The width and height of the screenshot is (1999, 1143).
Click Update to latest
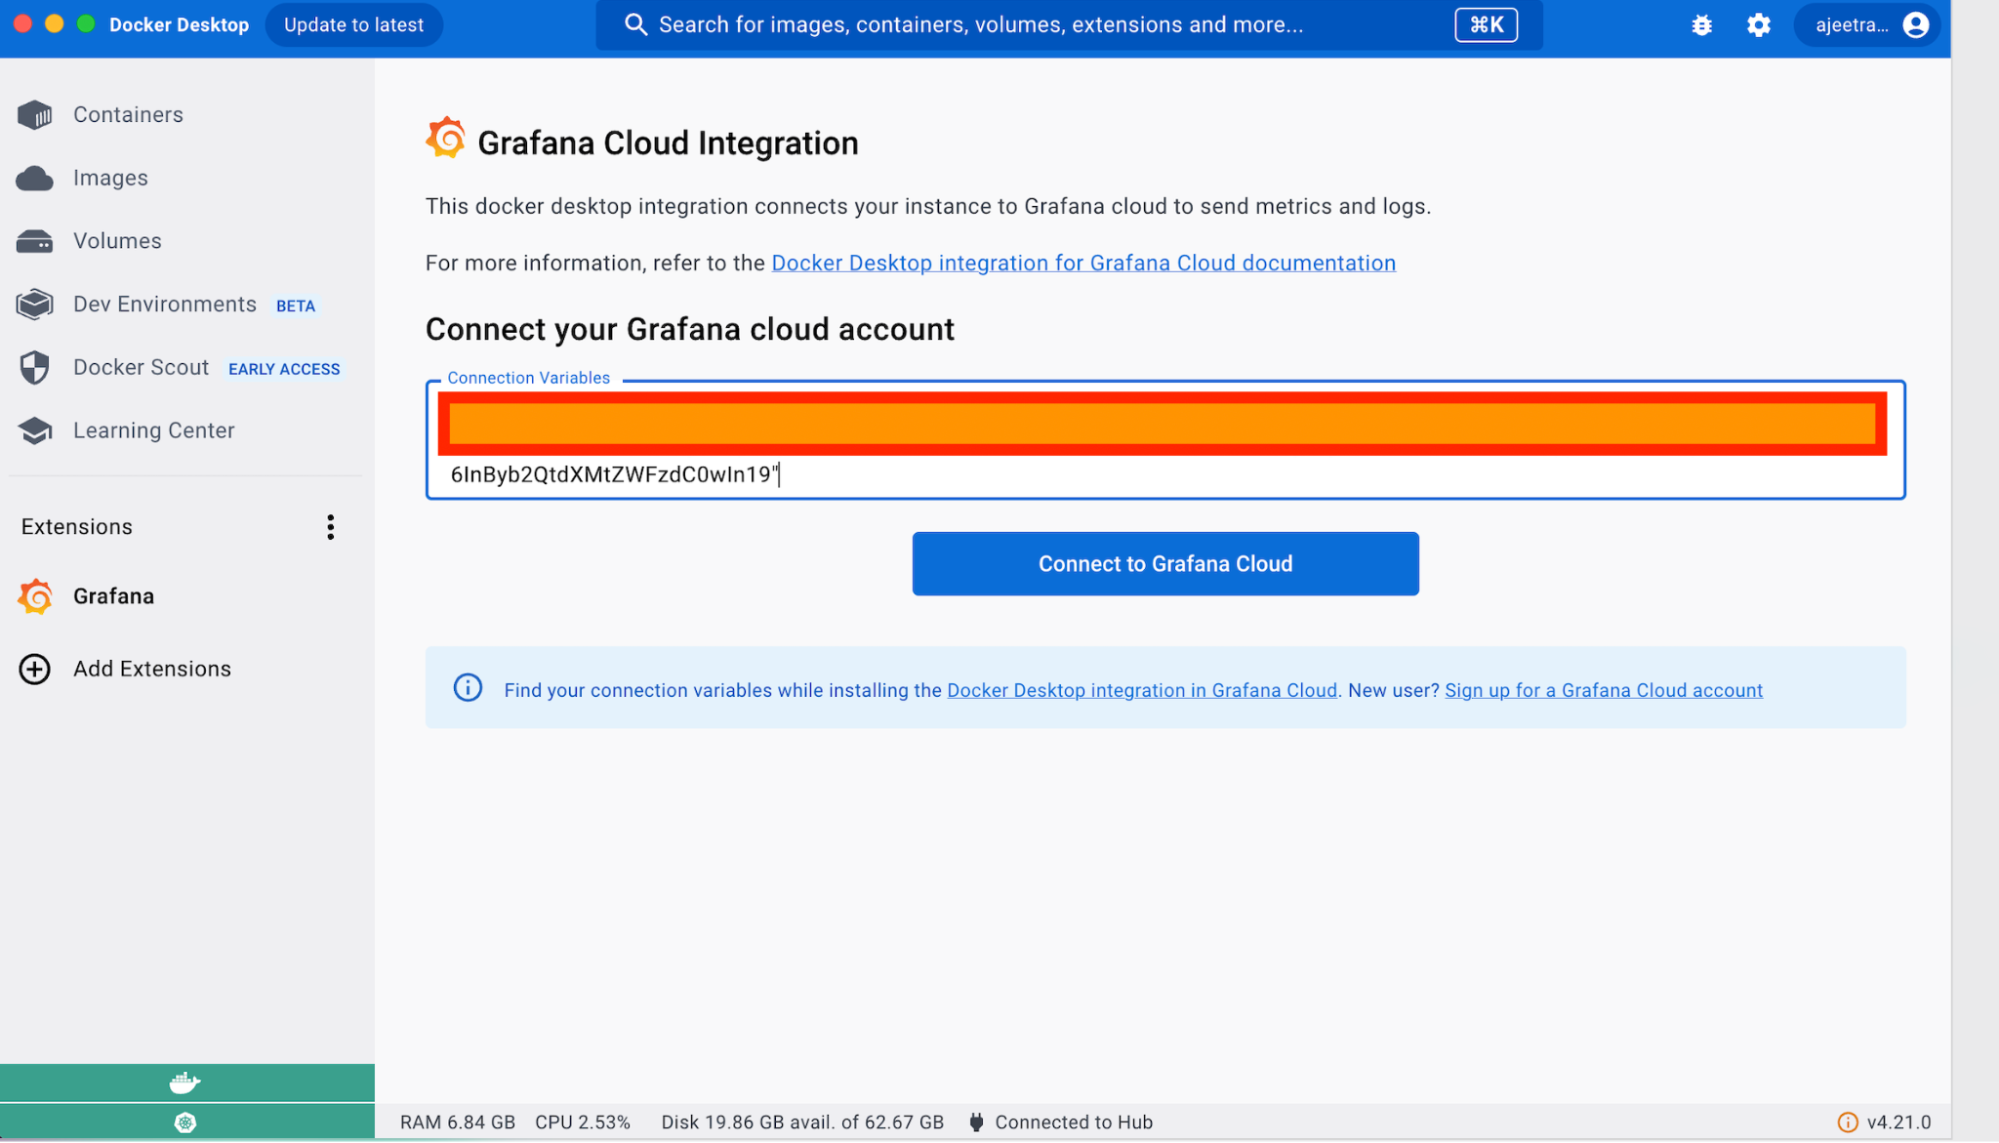click(x=353, y=25)
